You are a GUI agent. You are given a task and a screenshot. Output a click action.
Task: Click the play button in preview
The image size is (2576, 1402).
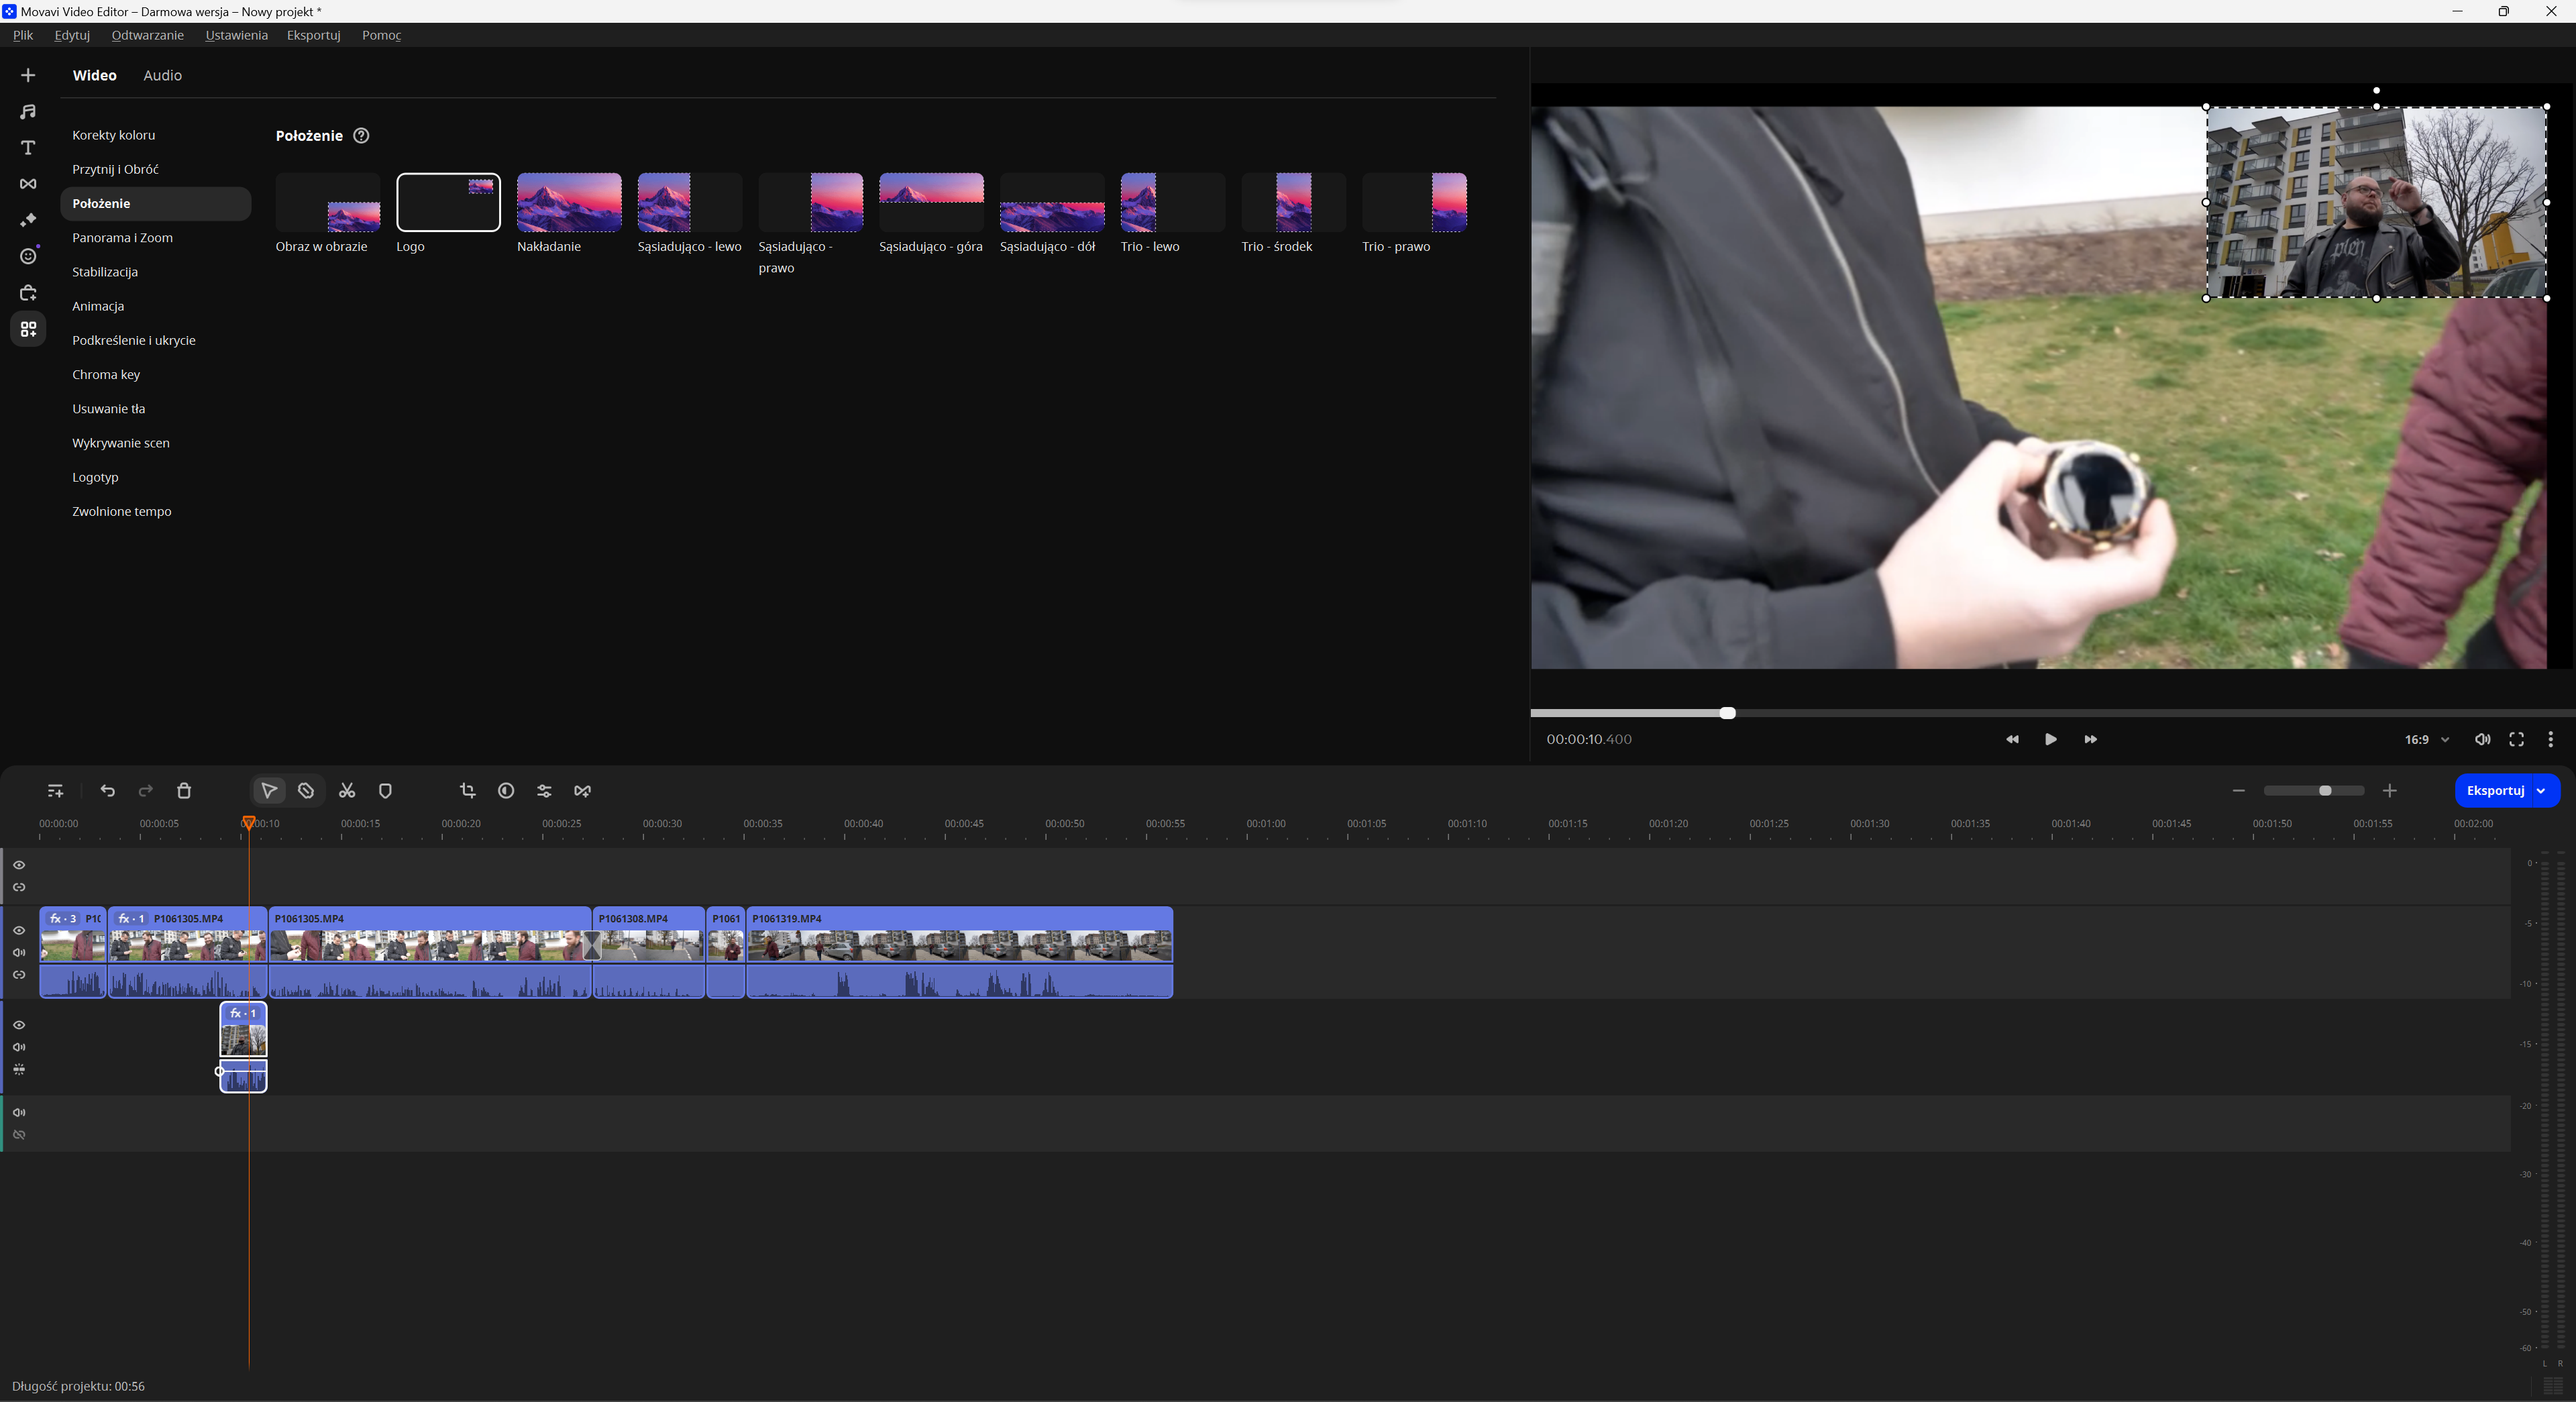(x=2050, y=740)
